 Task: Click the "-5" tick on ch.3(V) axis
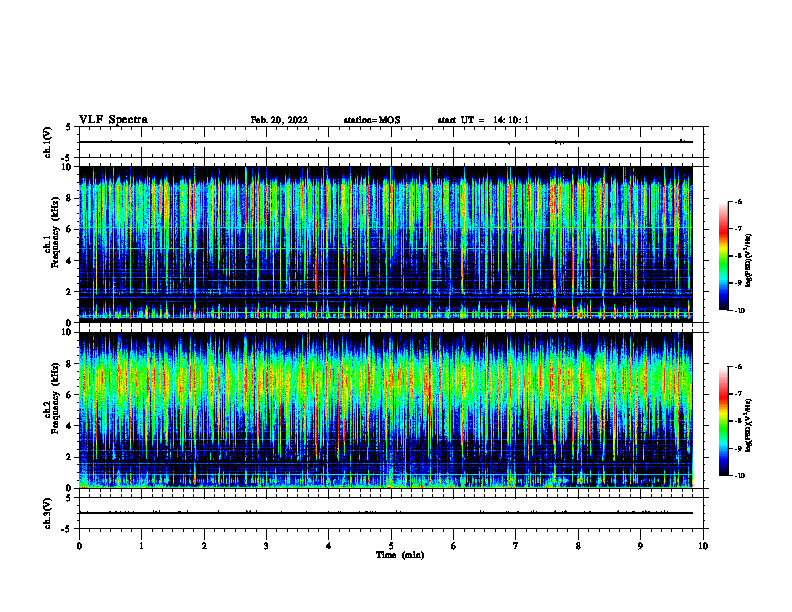[67, 529]
